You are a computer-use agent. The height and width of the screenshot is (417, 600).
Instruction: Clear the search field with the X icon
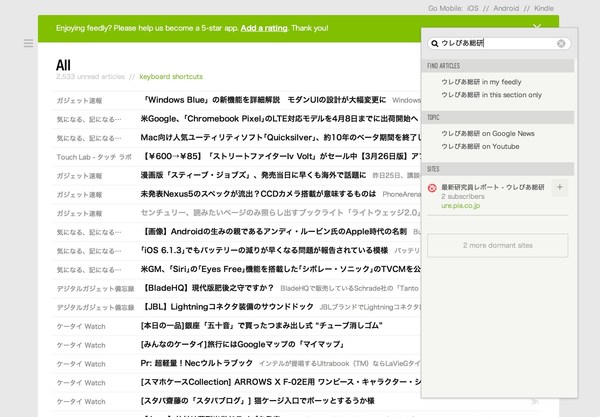[562, 44]
